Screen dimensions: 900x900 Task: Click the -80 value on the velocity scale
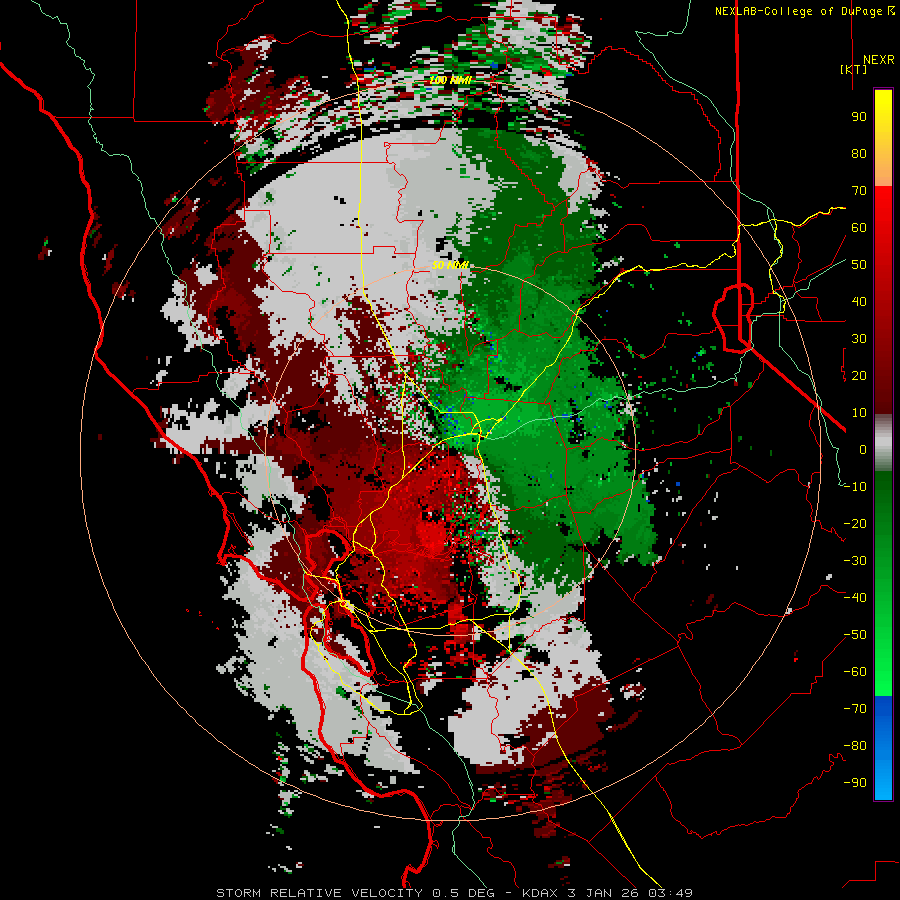click(x=855, y=746)
